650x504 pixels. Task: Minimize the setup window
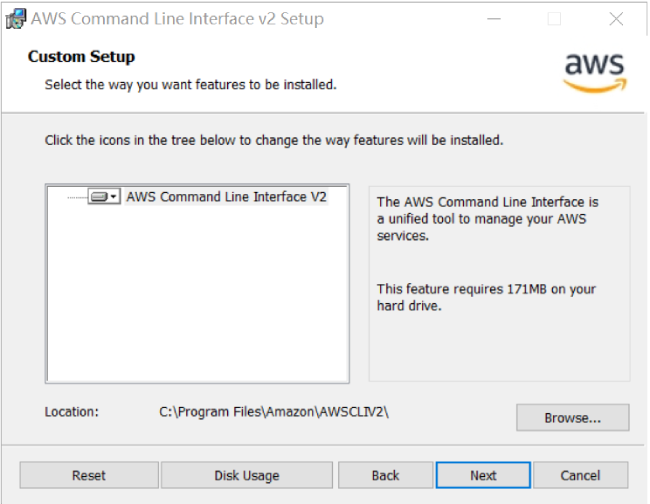(494, 19)
